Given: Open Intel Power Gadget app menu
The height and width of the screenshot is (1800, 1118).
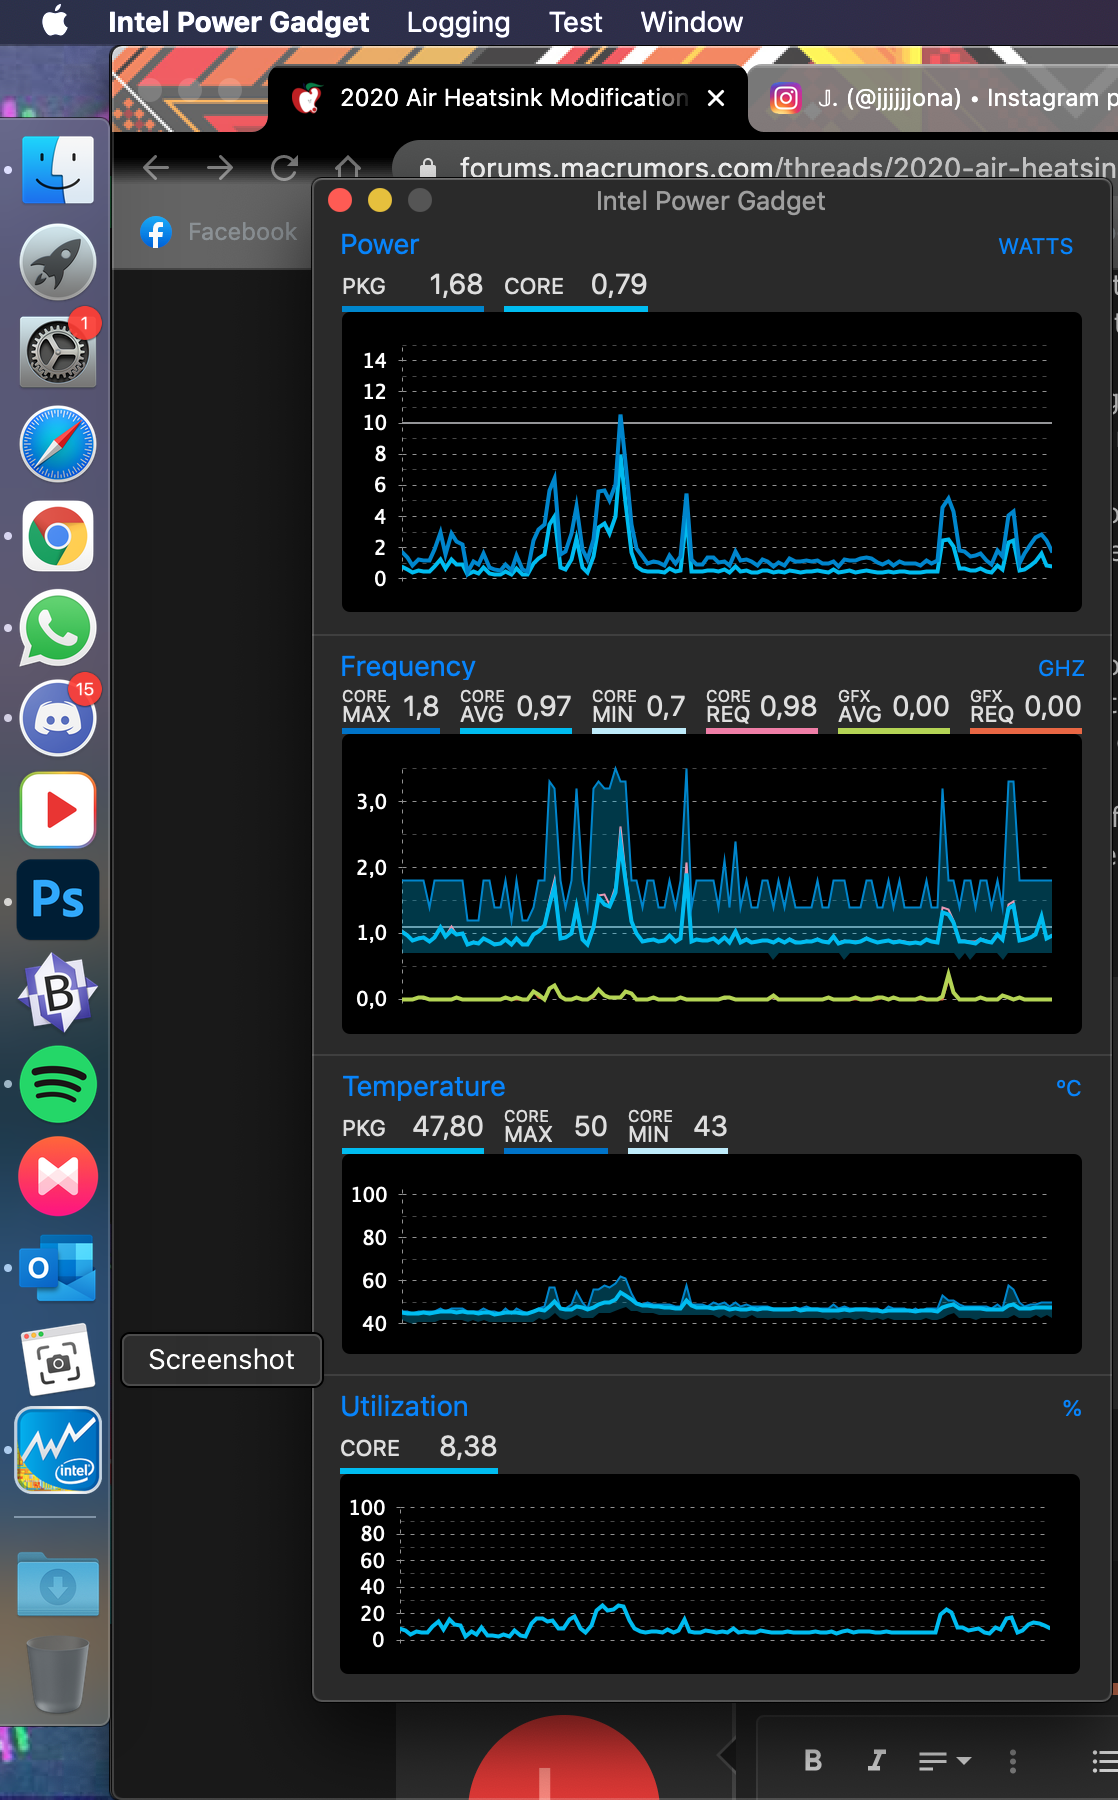Looking at the screenshot, I should click(x=238, y=22).
